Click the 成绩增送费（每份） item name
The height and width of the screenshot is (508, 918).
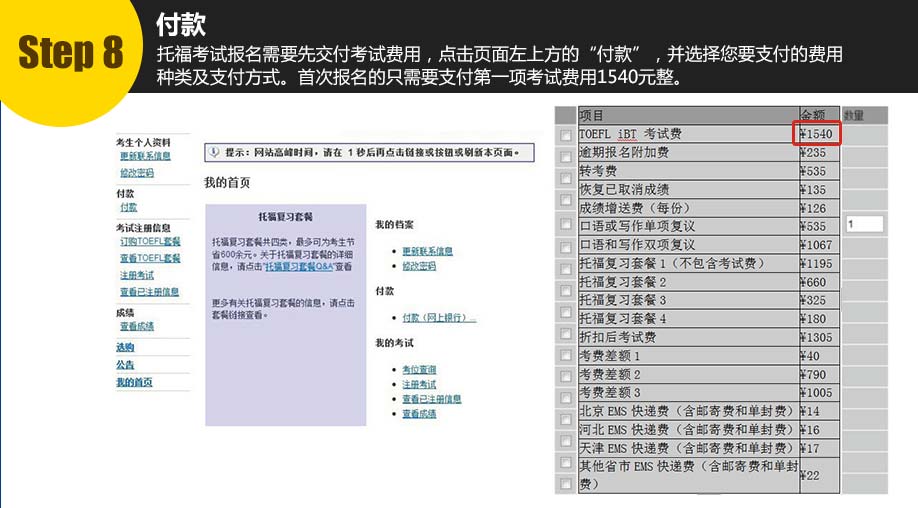pos(636,208)
